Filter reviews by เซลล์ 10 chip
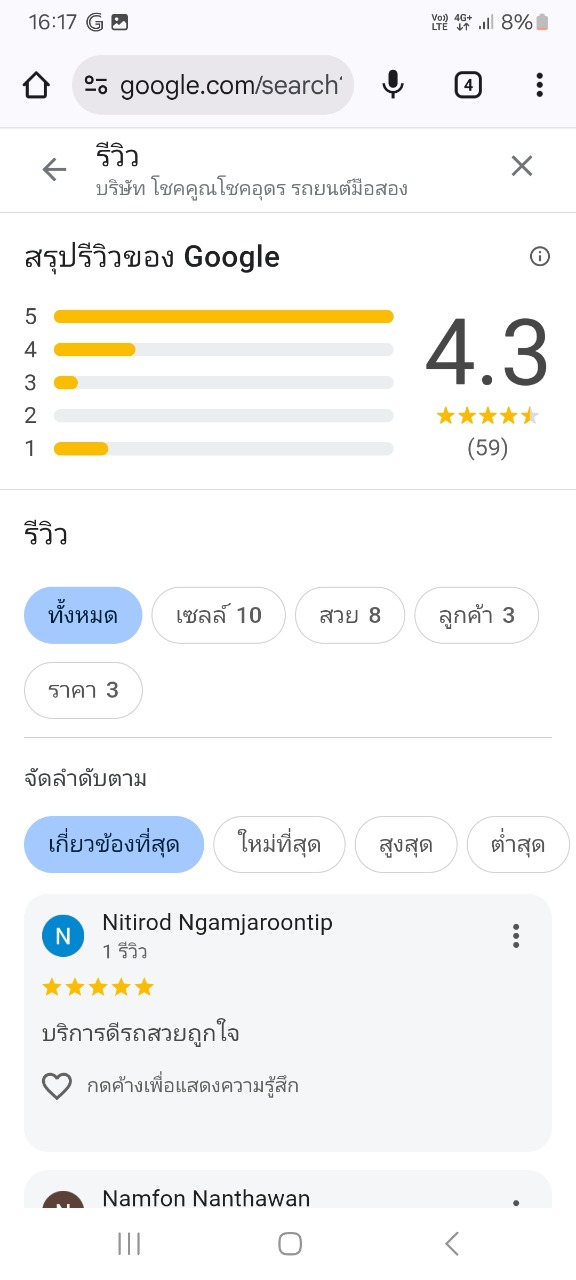Screen dimensions: 576x1280 click(219, 615)
